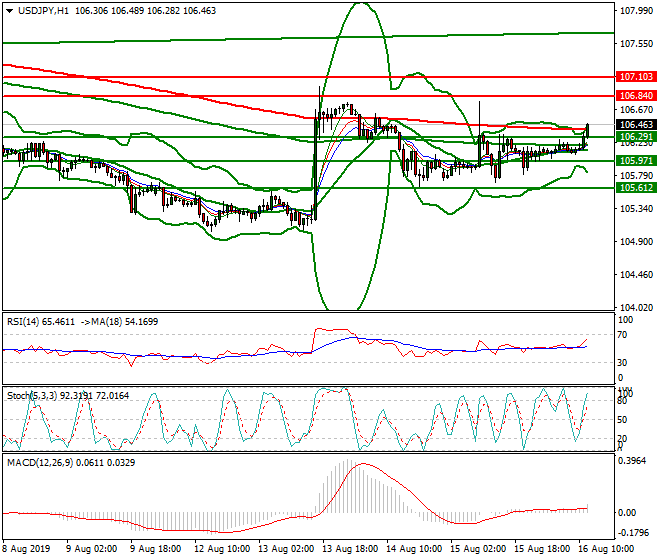Screen dimensions: 660x560
Task: Click the RSI 70 level scale value
Action: 623,335
